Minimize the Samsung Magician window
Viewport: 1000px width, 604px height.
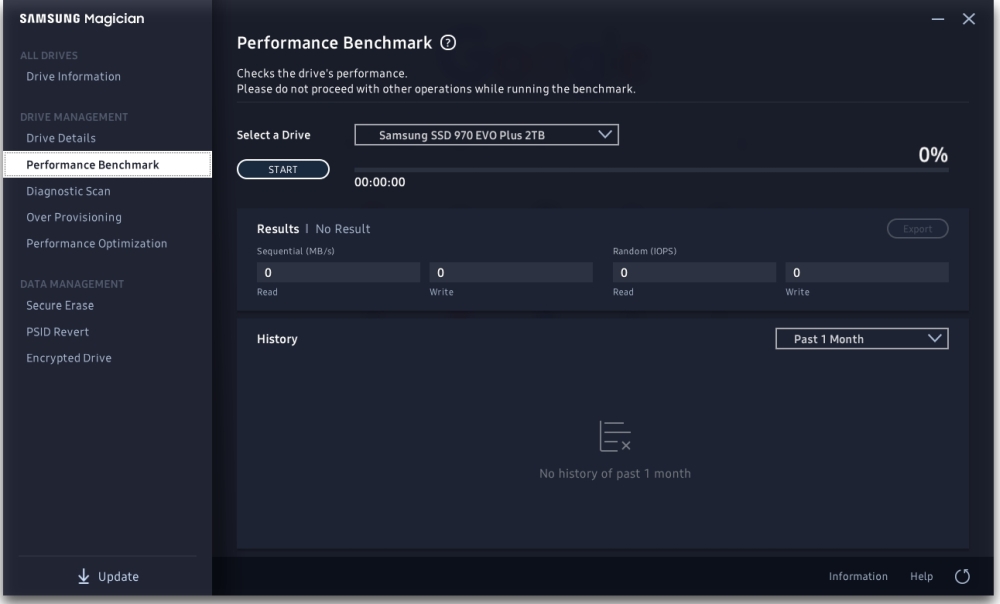click(x=938, y=19)
